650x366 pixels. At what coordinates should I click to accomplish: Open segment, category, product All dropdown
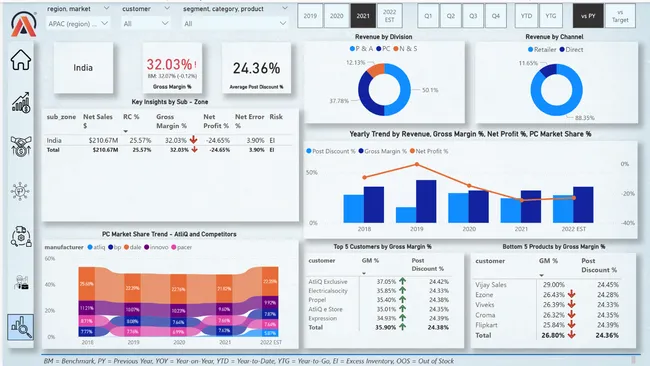tap(235, 24)
